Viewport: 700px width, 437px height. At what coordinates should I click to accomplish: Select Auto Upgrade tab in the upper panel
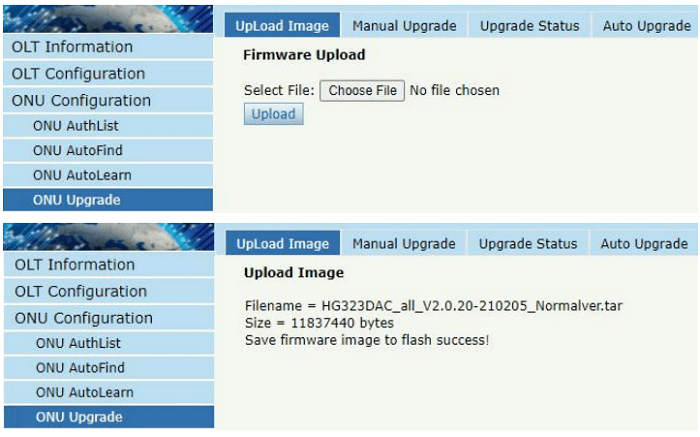point(646,26)
